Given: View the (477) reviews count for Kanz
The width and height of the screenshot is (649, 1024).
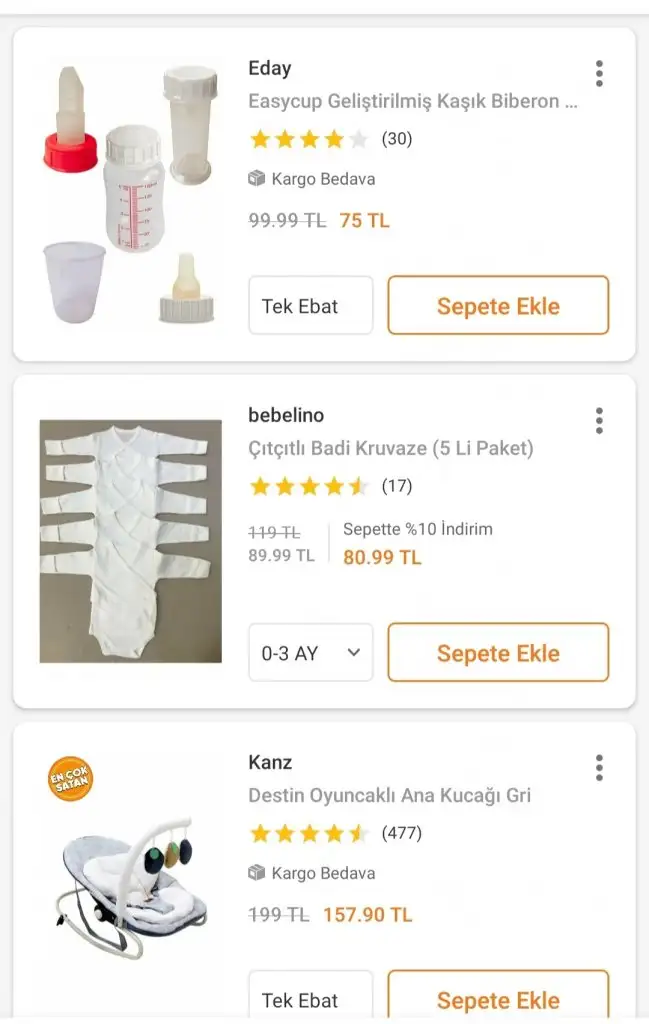Looking at the screenshot, I should click(x=402, y=833).
